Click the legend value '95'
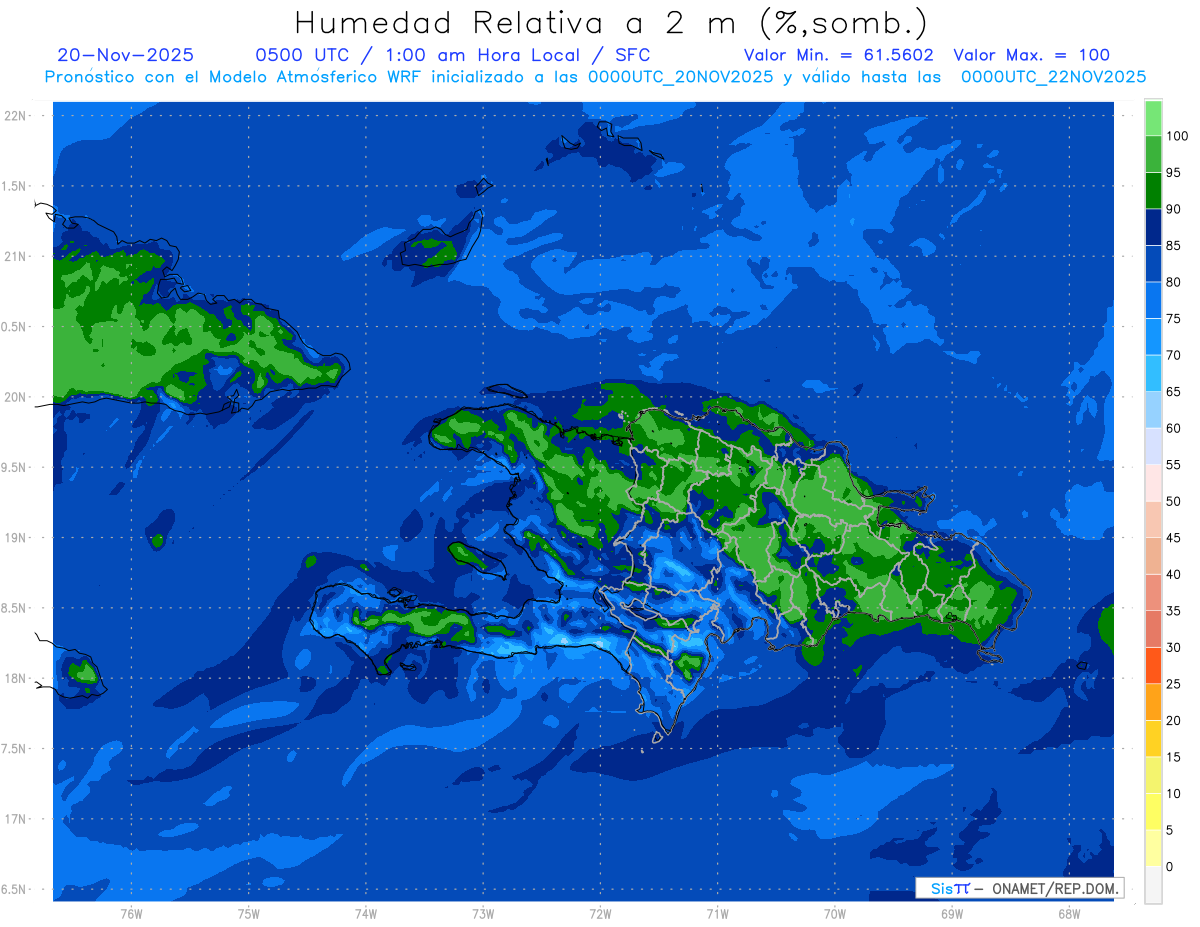This screenshot has width=1200, height=927. pyautogui.click(x=1173, y=173)
